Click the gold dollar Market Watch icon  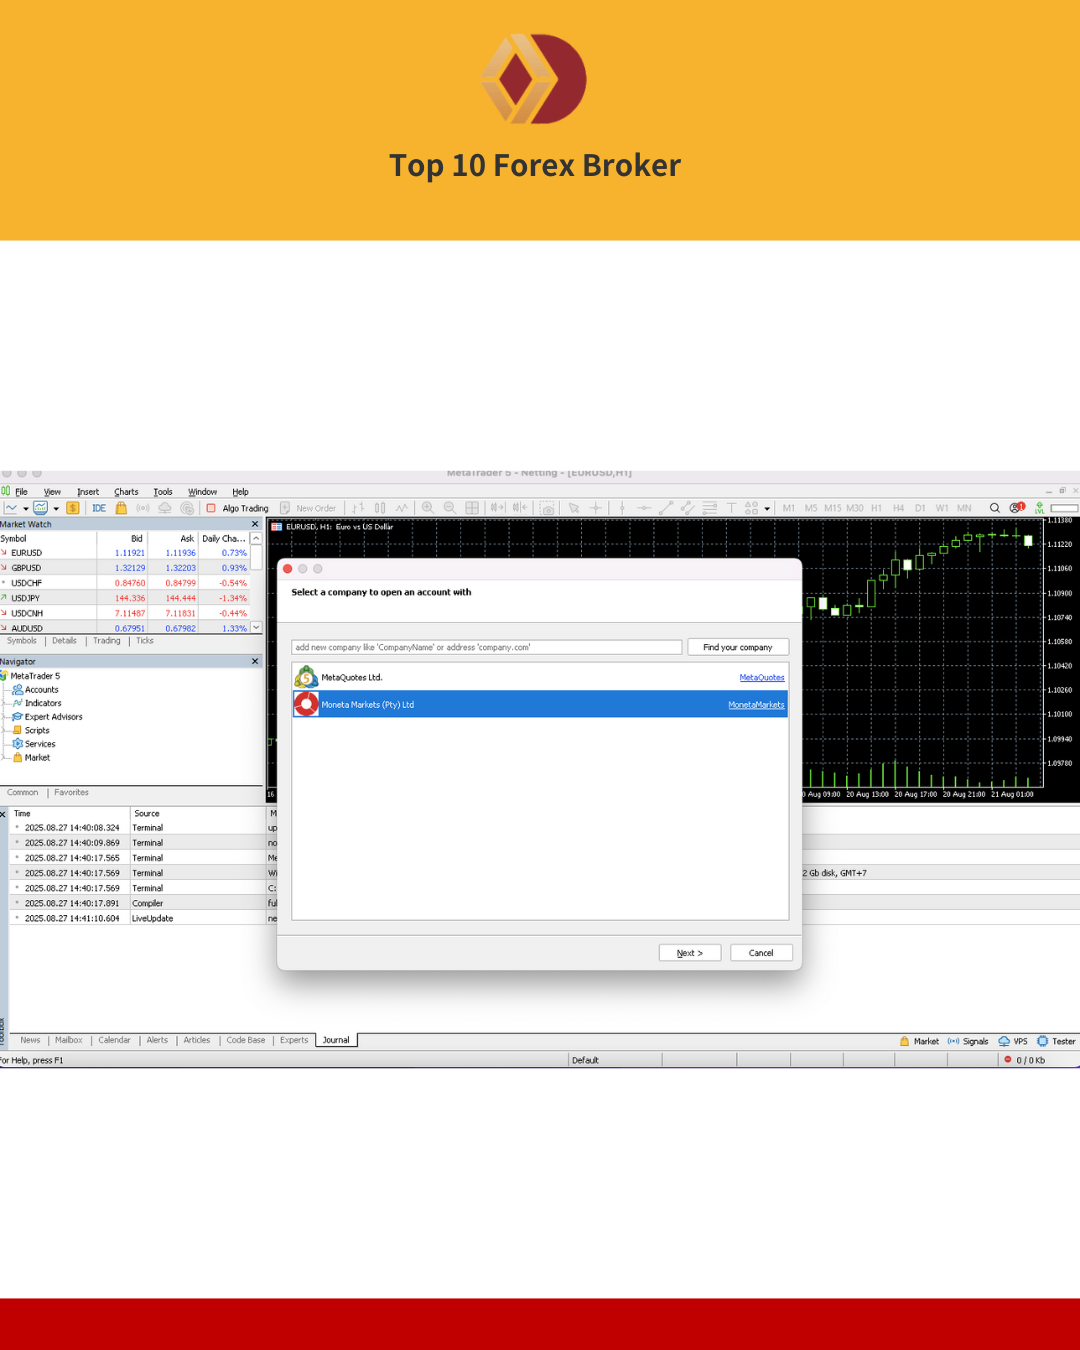pos(73,508)
